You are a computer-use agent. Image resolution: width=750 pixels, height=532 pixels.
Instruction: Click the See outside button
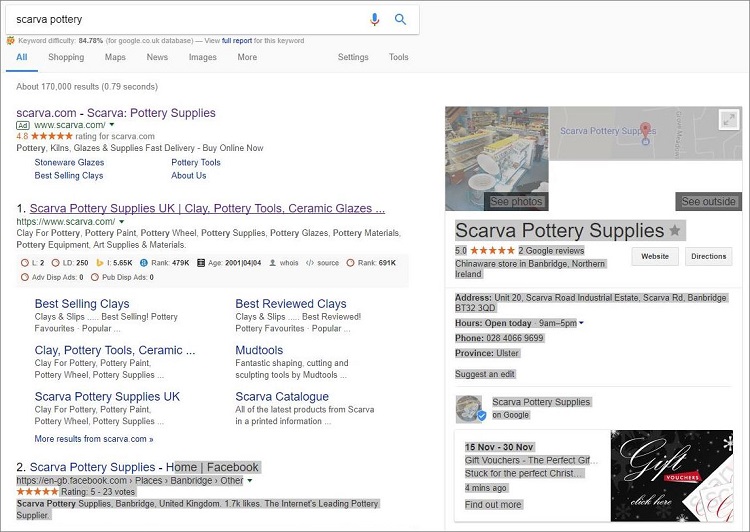(x=708, y=201)
